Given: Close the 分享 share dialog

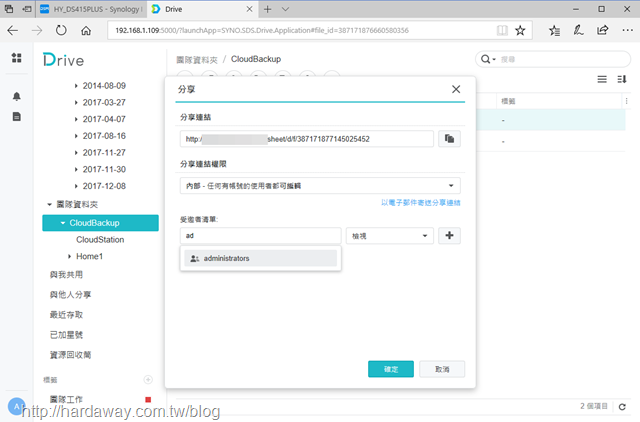Looking at the screenshot, I should click(456, 89).
